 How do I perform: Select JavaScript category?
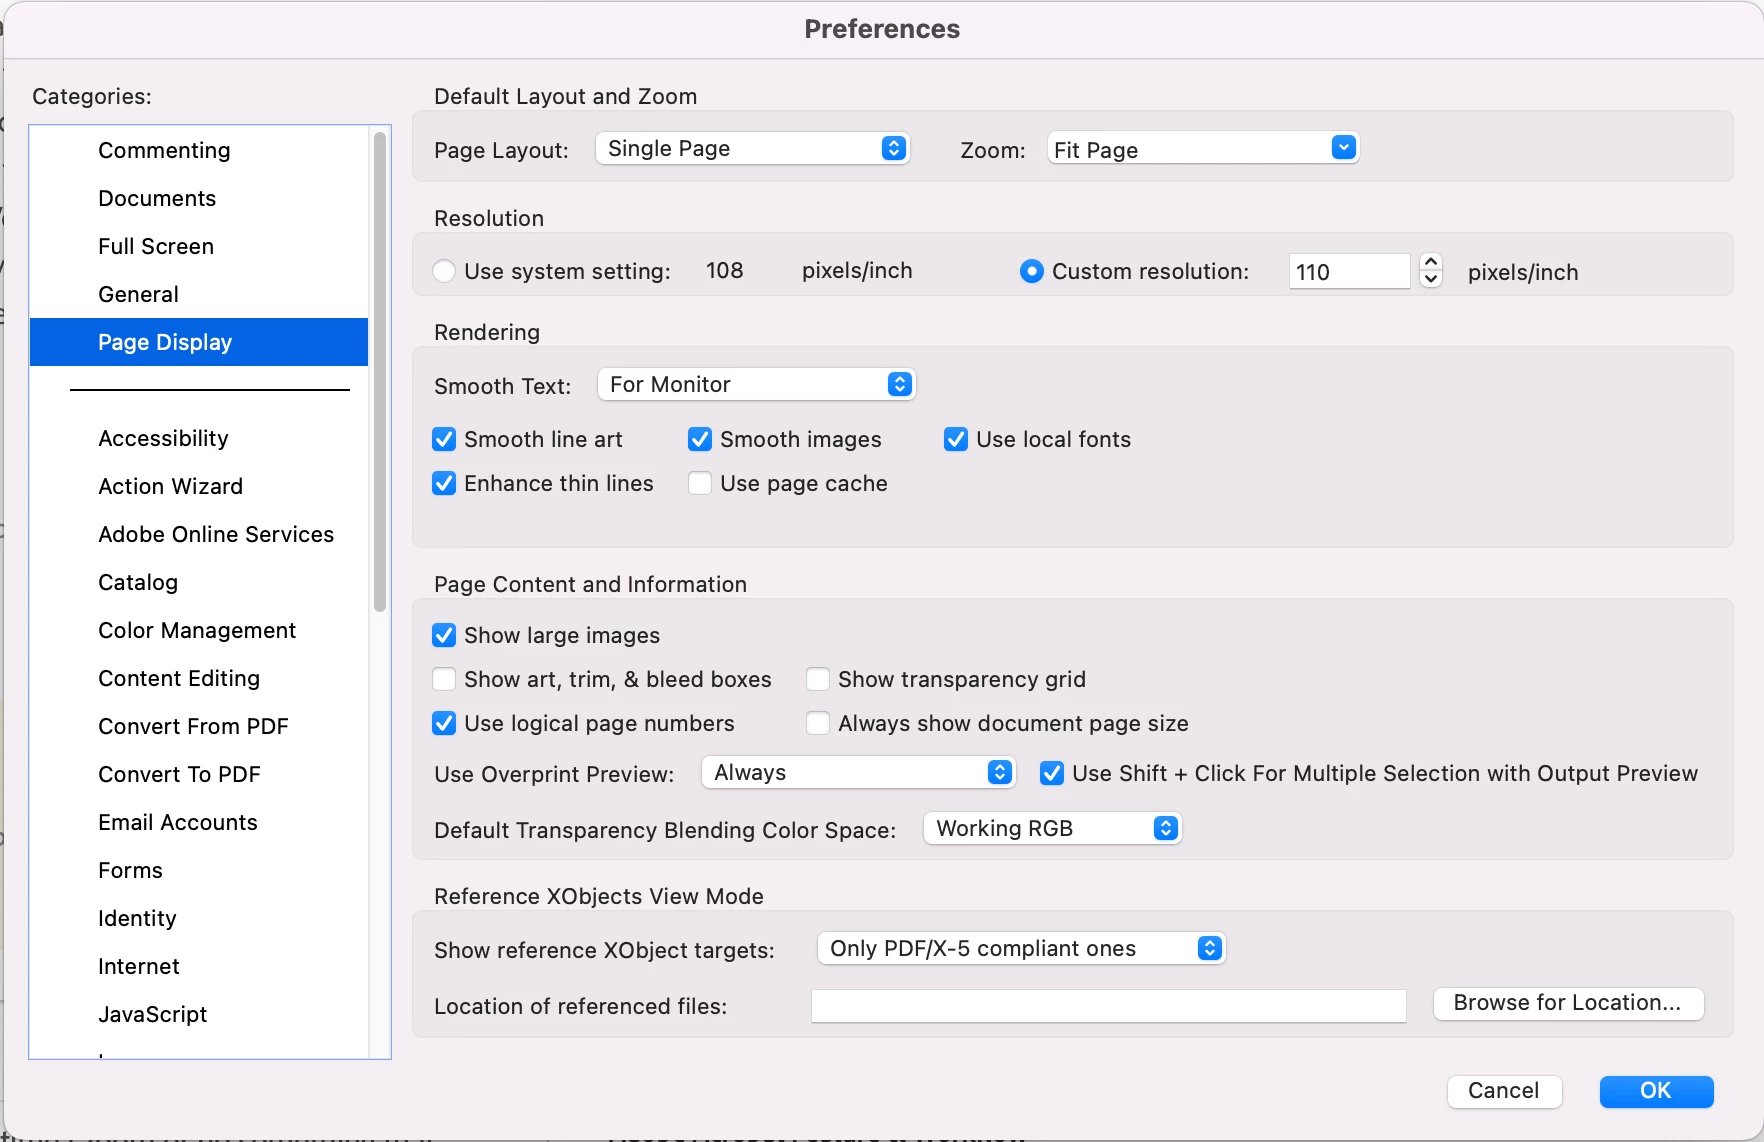point(199,1014)
